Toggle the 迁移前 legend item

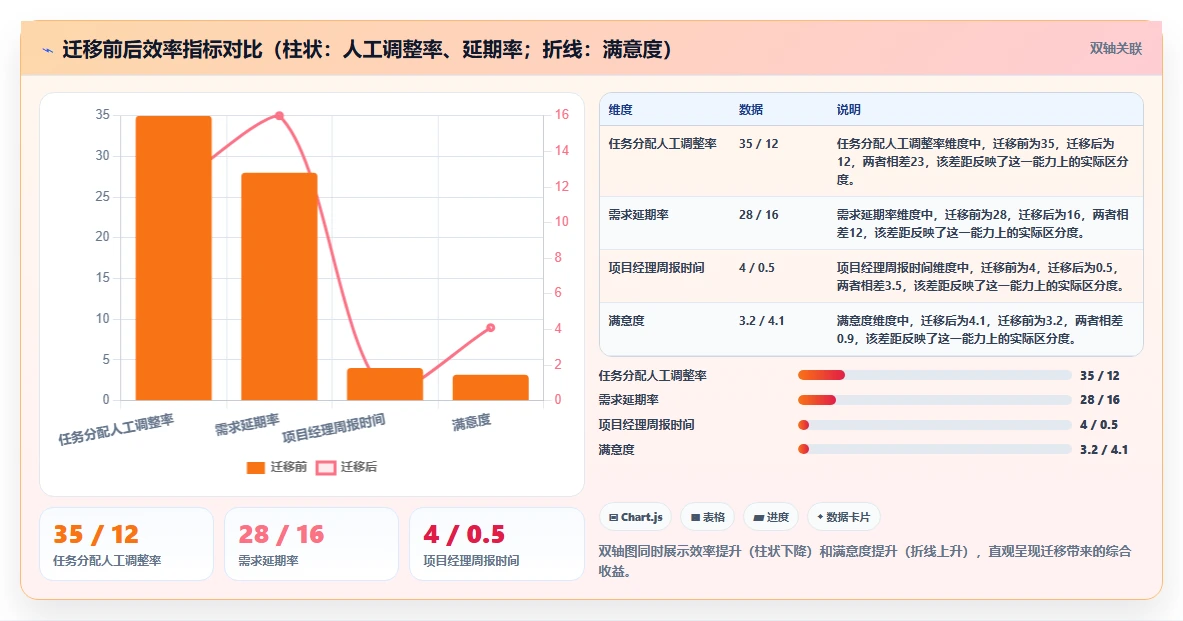(x=277, y=467)
